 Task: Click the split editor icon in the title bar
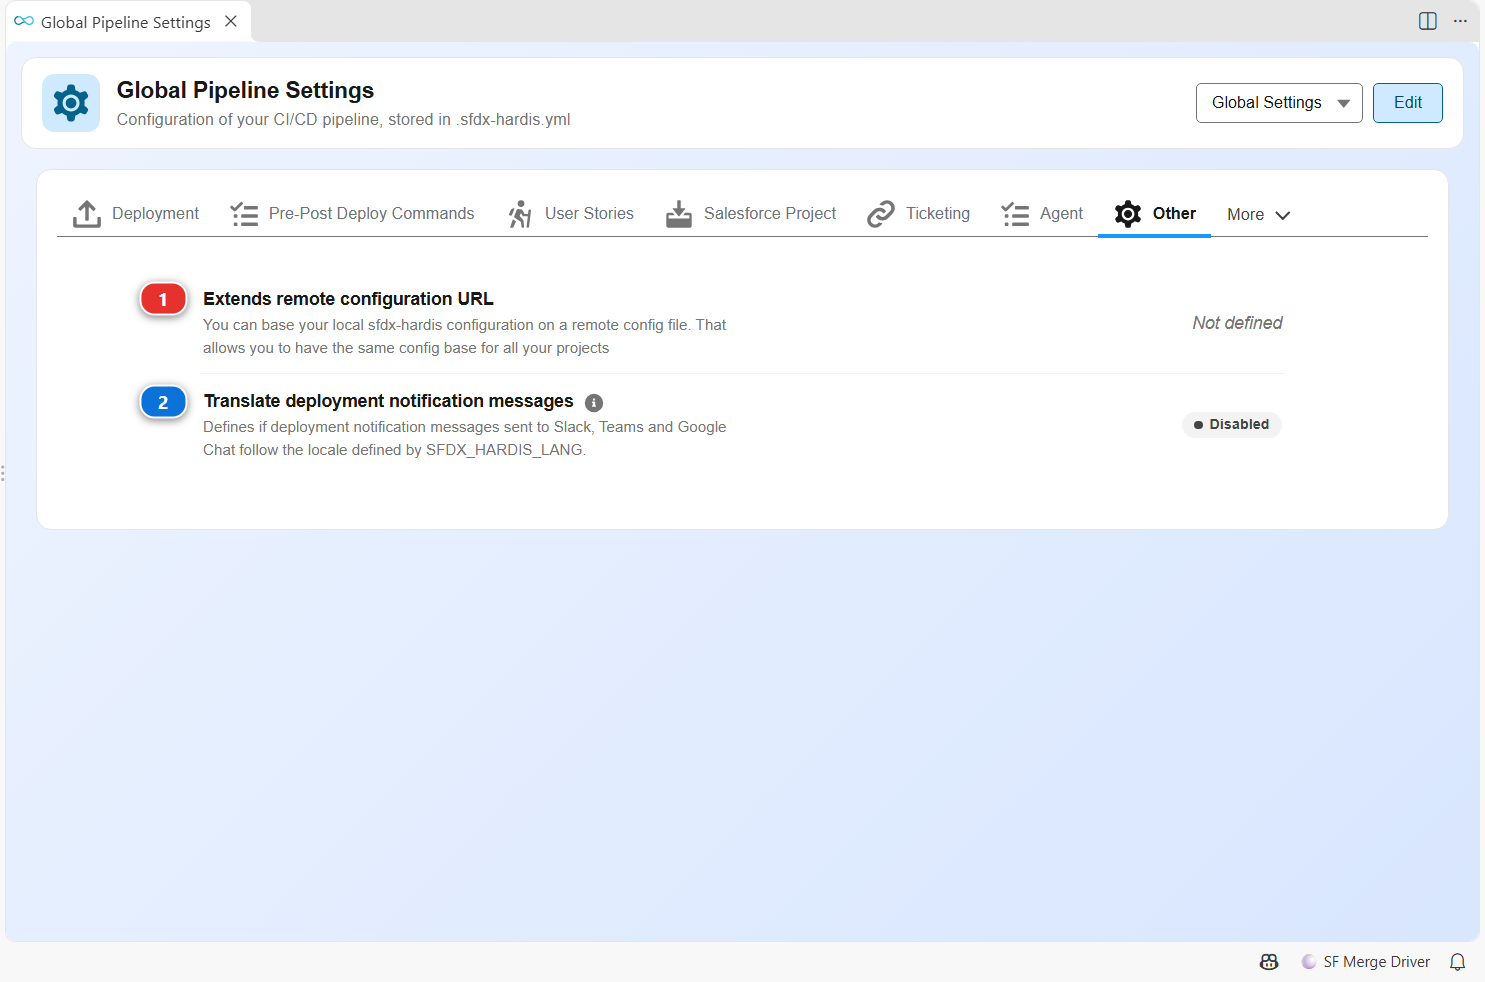coord(1428,21)
